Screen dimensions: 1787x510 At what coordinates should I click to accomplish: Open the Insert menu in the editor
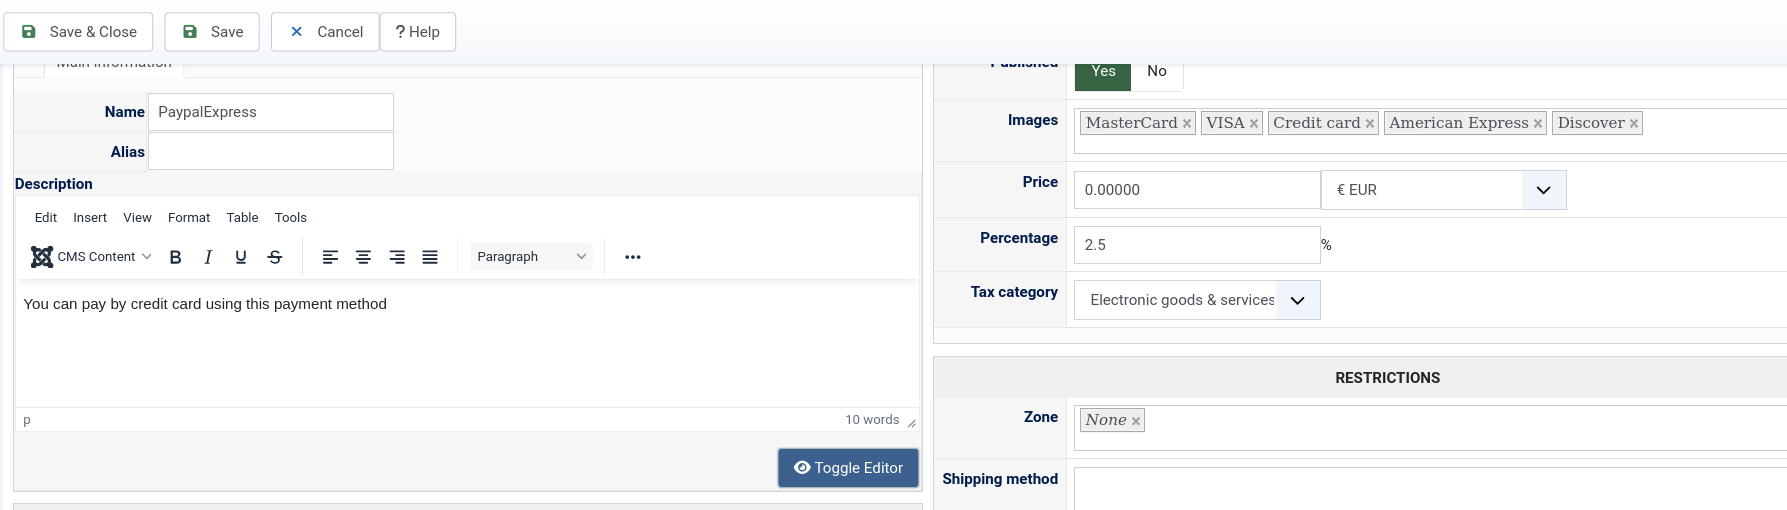tap(90, 218)
